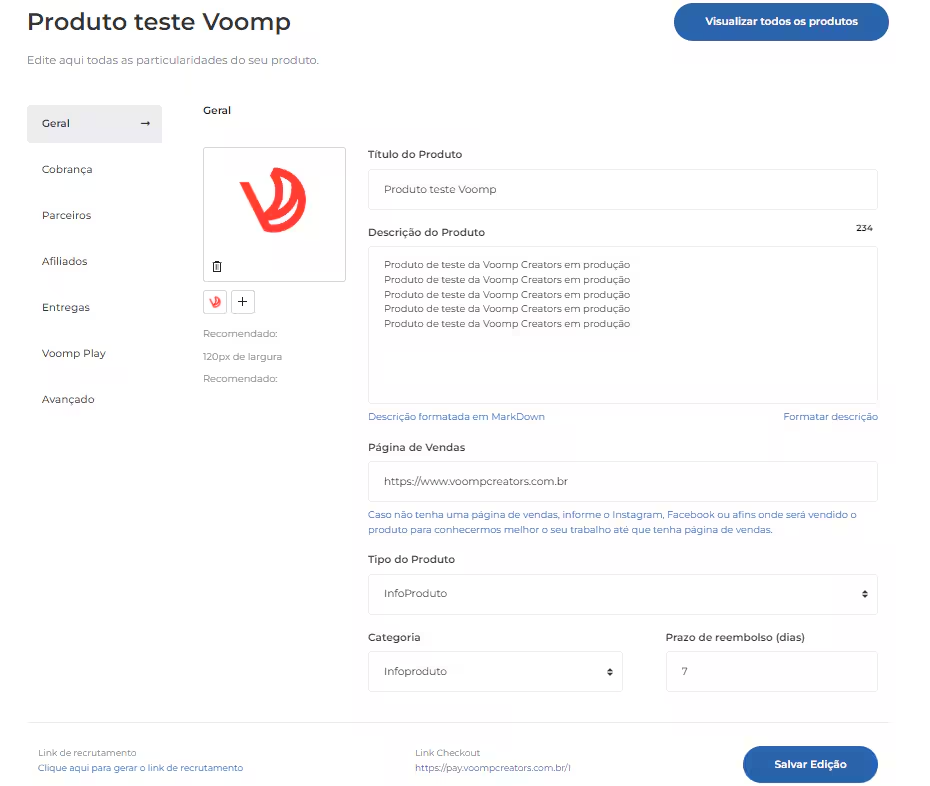This screenshot has width=930, height=786.
Task: Add new product image with plus icon
Action: 243,302
